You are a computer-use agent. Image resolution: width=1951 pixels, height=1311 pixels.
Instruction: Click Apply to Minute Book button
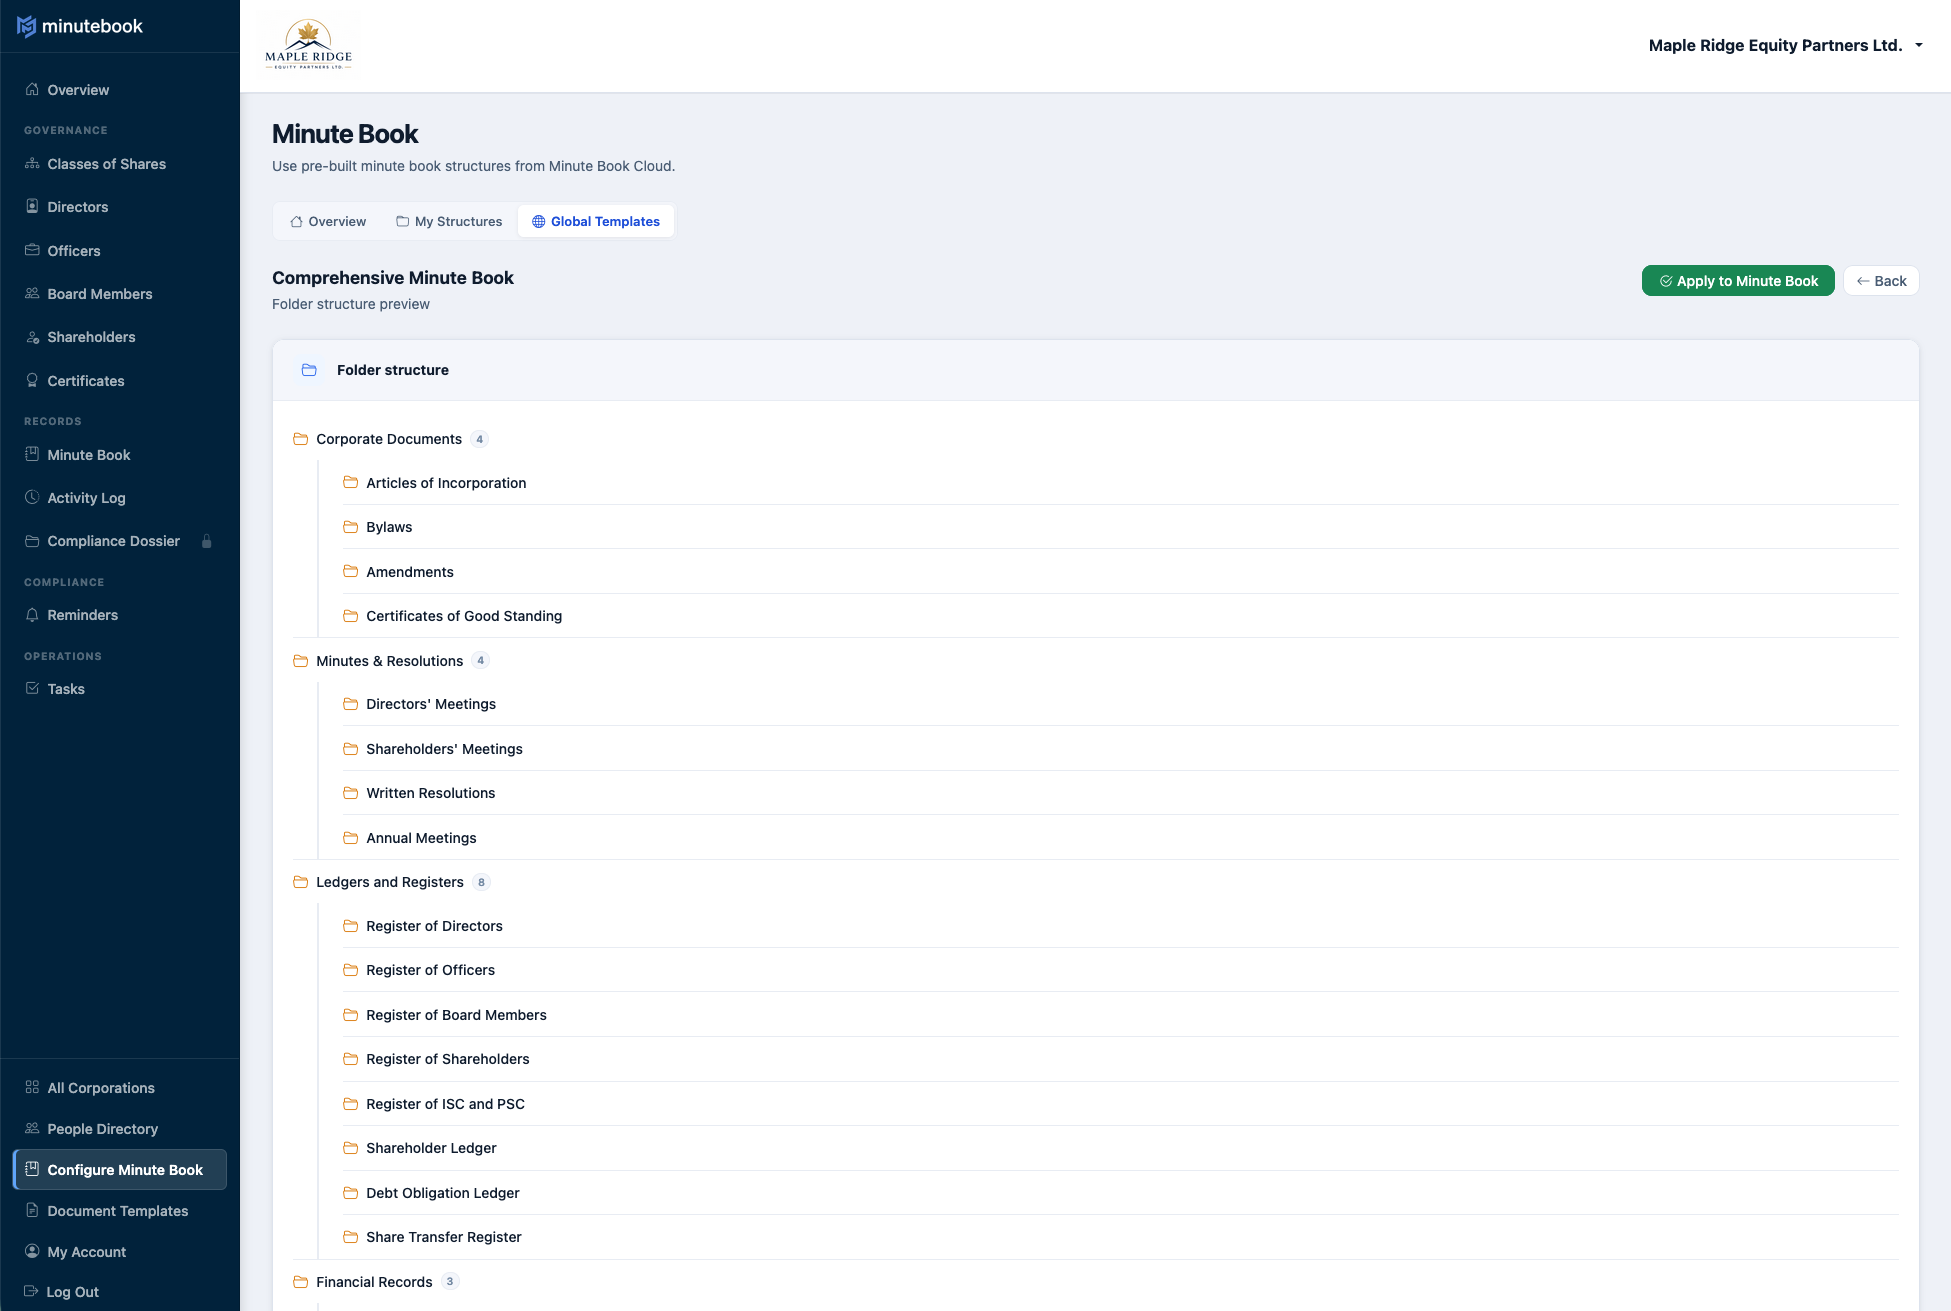click(1738, 281)
